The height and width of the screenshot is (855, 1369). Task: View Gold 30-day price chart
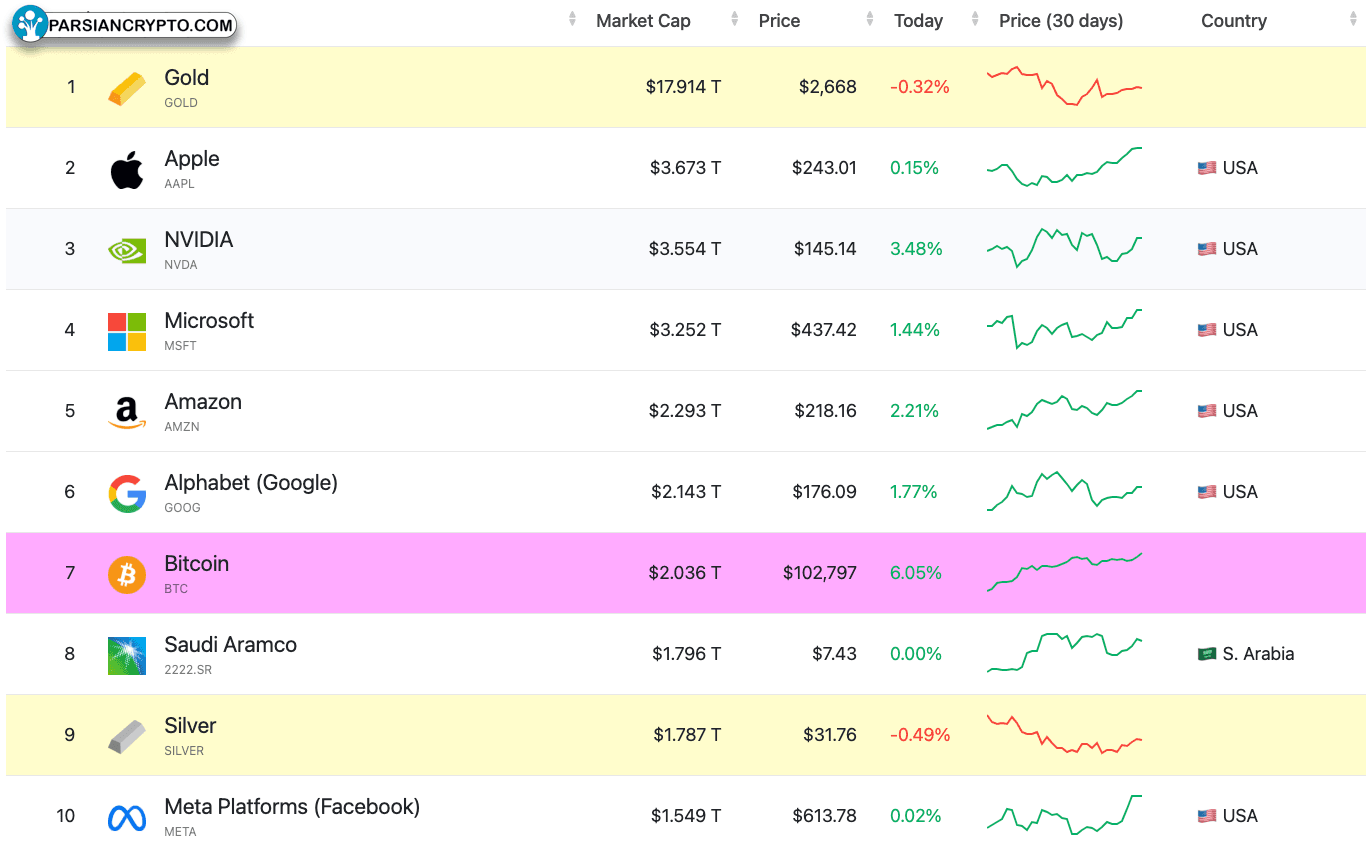(1064, 86)
